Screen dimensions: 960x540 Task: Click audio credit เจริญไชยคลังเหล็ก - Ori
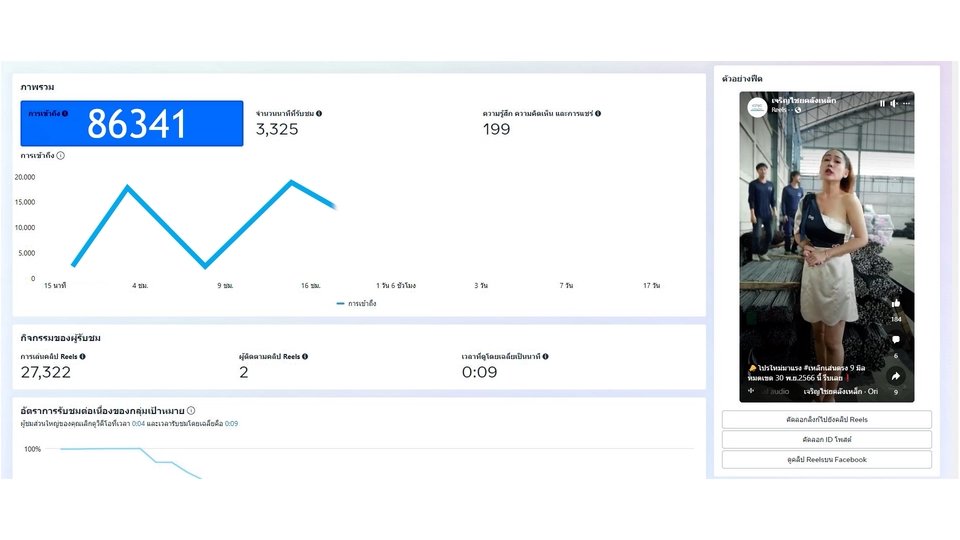(841, 391)
